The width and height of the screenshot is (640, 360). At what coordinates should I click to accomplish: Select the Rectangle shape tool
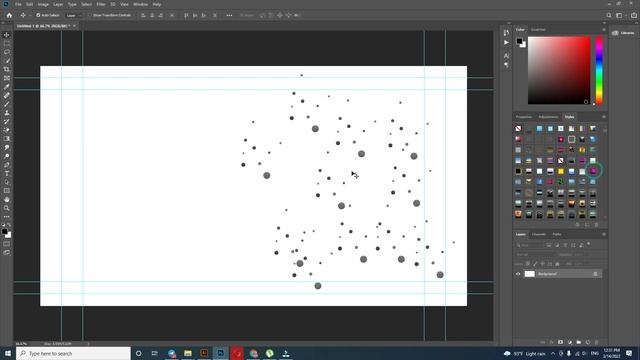[7, 191]
